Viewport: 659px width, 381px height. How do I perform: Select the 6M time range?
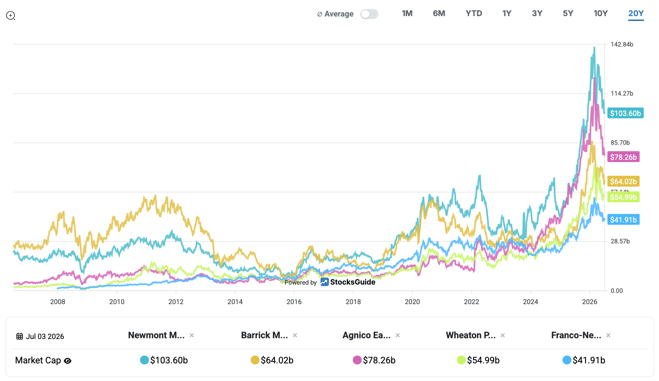[x=439, y=13]
